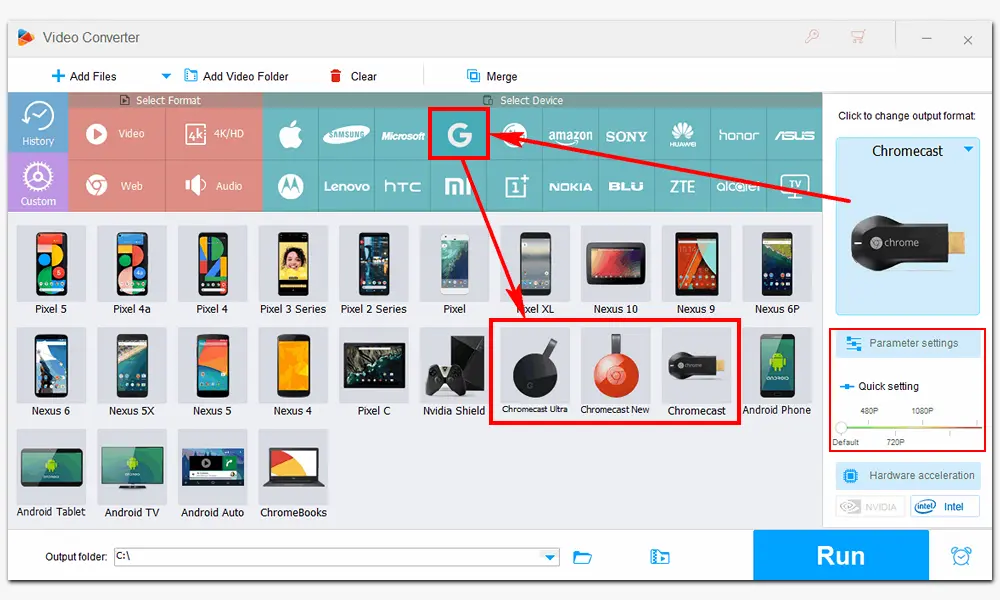Click the Google brand icon

[459, 135]
